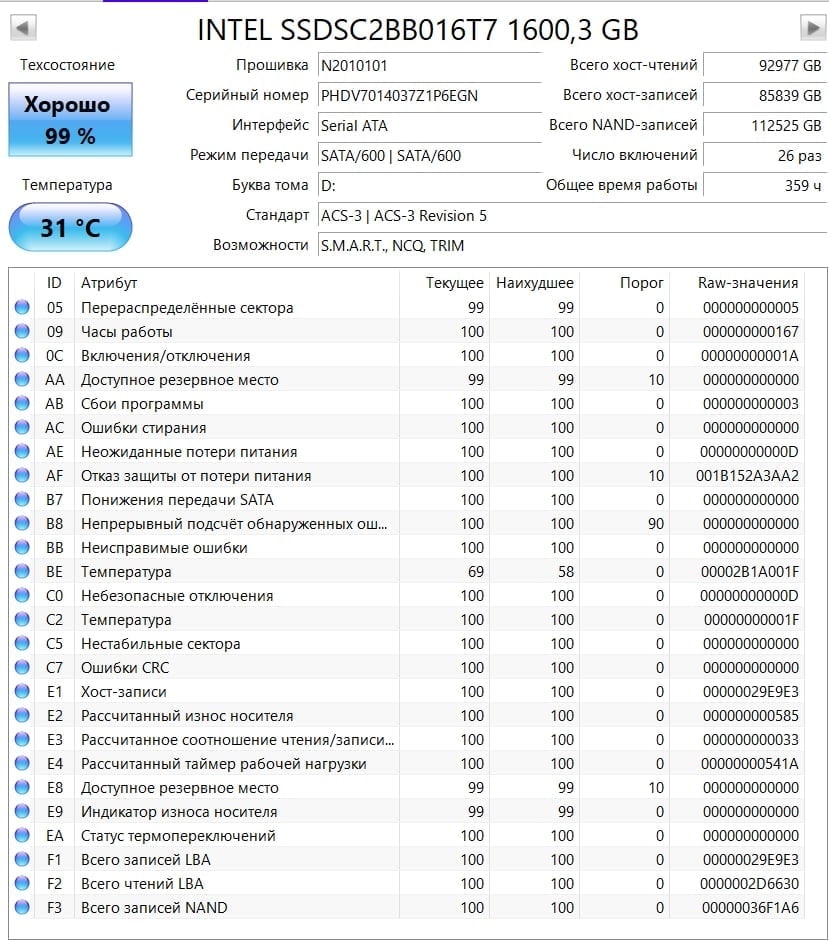This screenshot has height=941, width=829.
Task: Click status dot for attribute E4
Action: [x=22, y=763]
